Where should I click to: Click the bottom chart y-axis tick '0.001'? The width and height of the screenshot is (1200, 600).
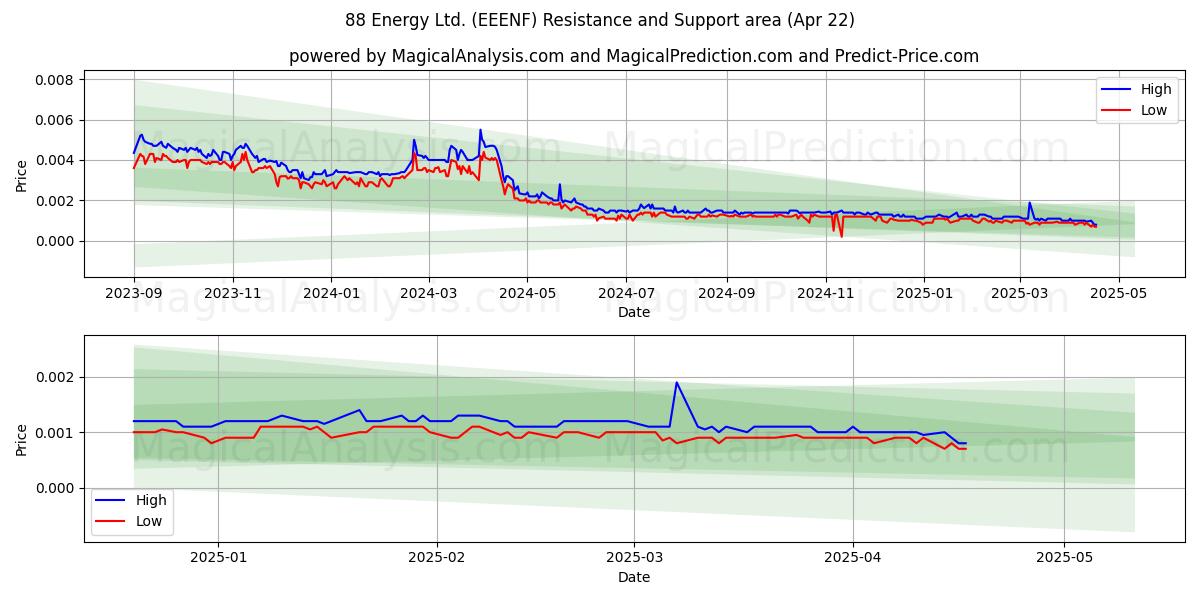tap(56, 433)
